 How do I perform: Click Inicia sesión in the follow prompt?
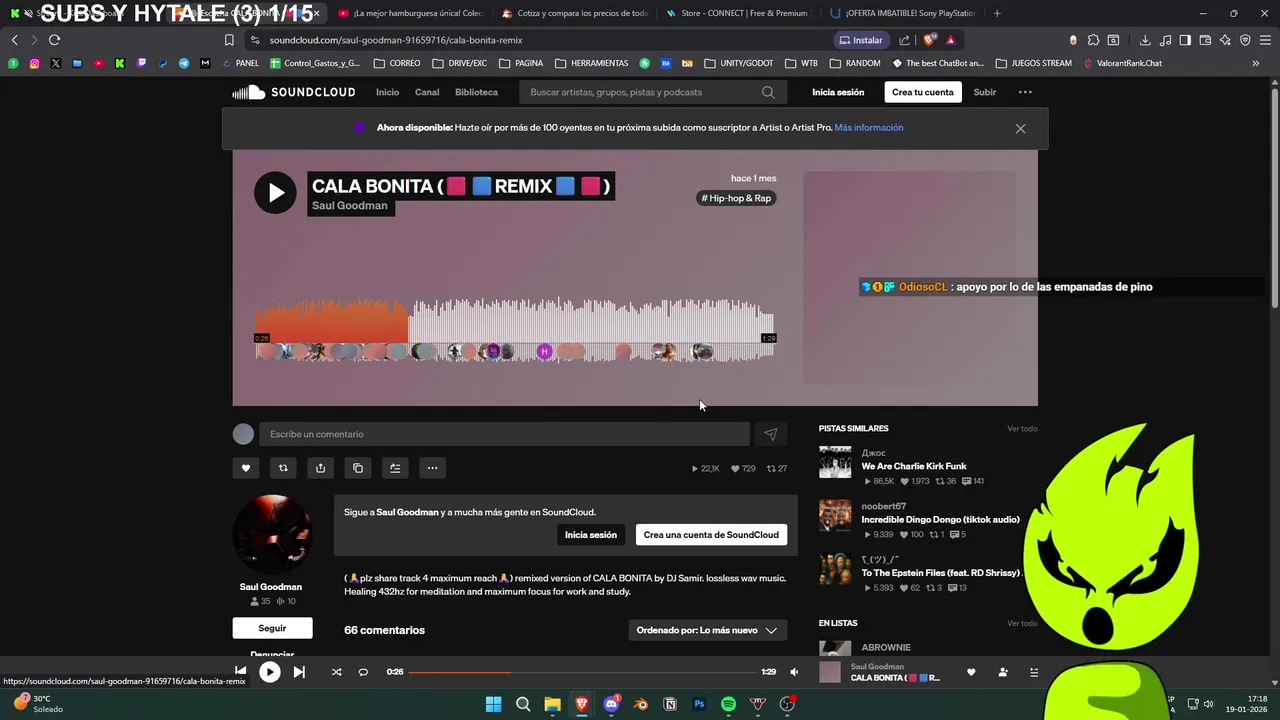pyautogui.click(x=591, y=535)
